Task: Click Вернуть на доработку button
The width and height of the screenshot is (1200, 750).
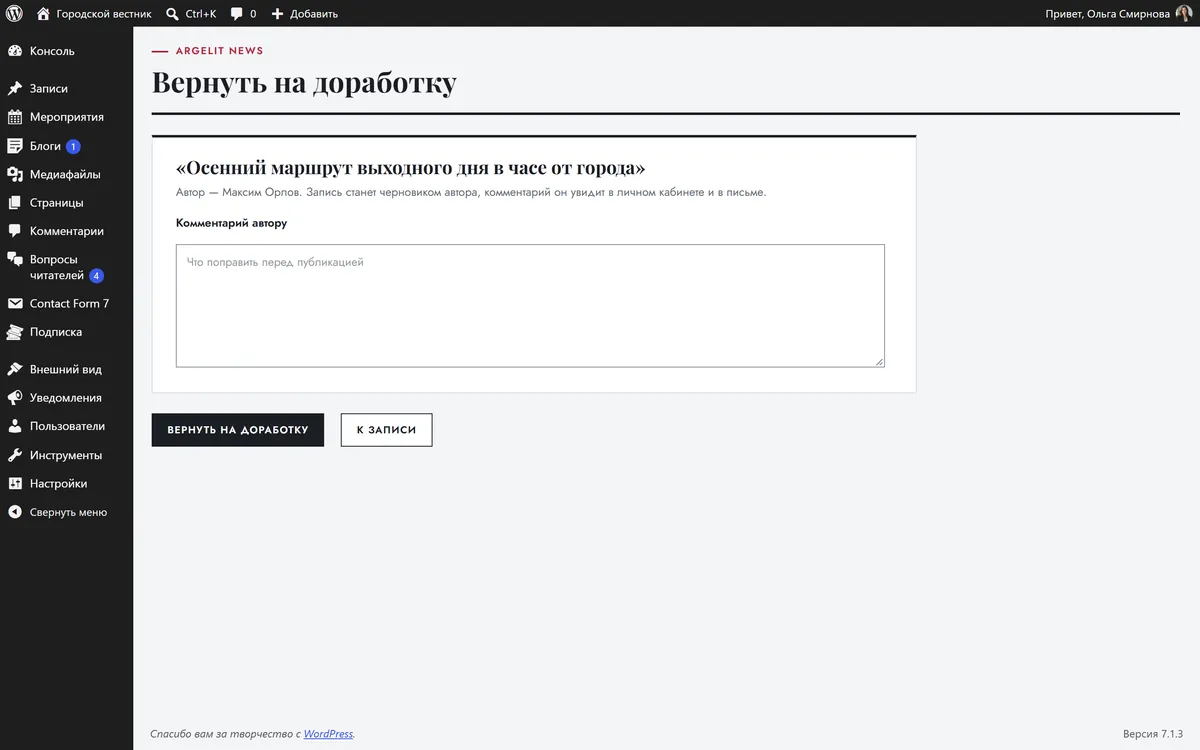Action: coord(238,430)
